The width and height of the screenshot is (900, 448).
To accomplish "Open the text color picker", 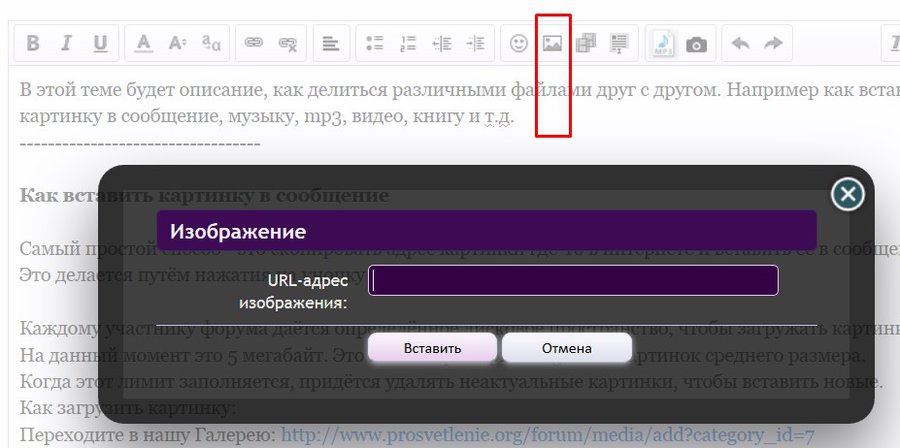I will pos(144,44).
